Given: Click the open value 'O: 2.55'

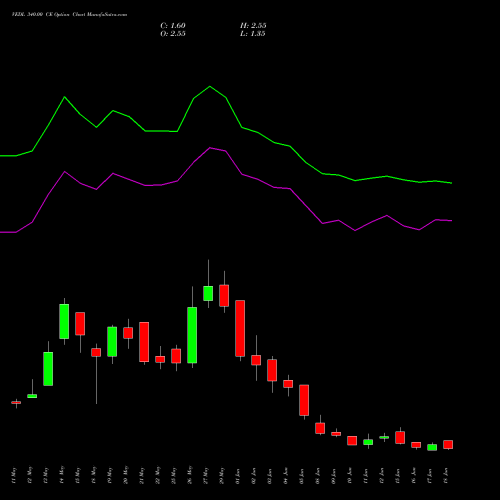Looking at the screenshot, I should [x=173, y=34].
